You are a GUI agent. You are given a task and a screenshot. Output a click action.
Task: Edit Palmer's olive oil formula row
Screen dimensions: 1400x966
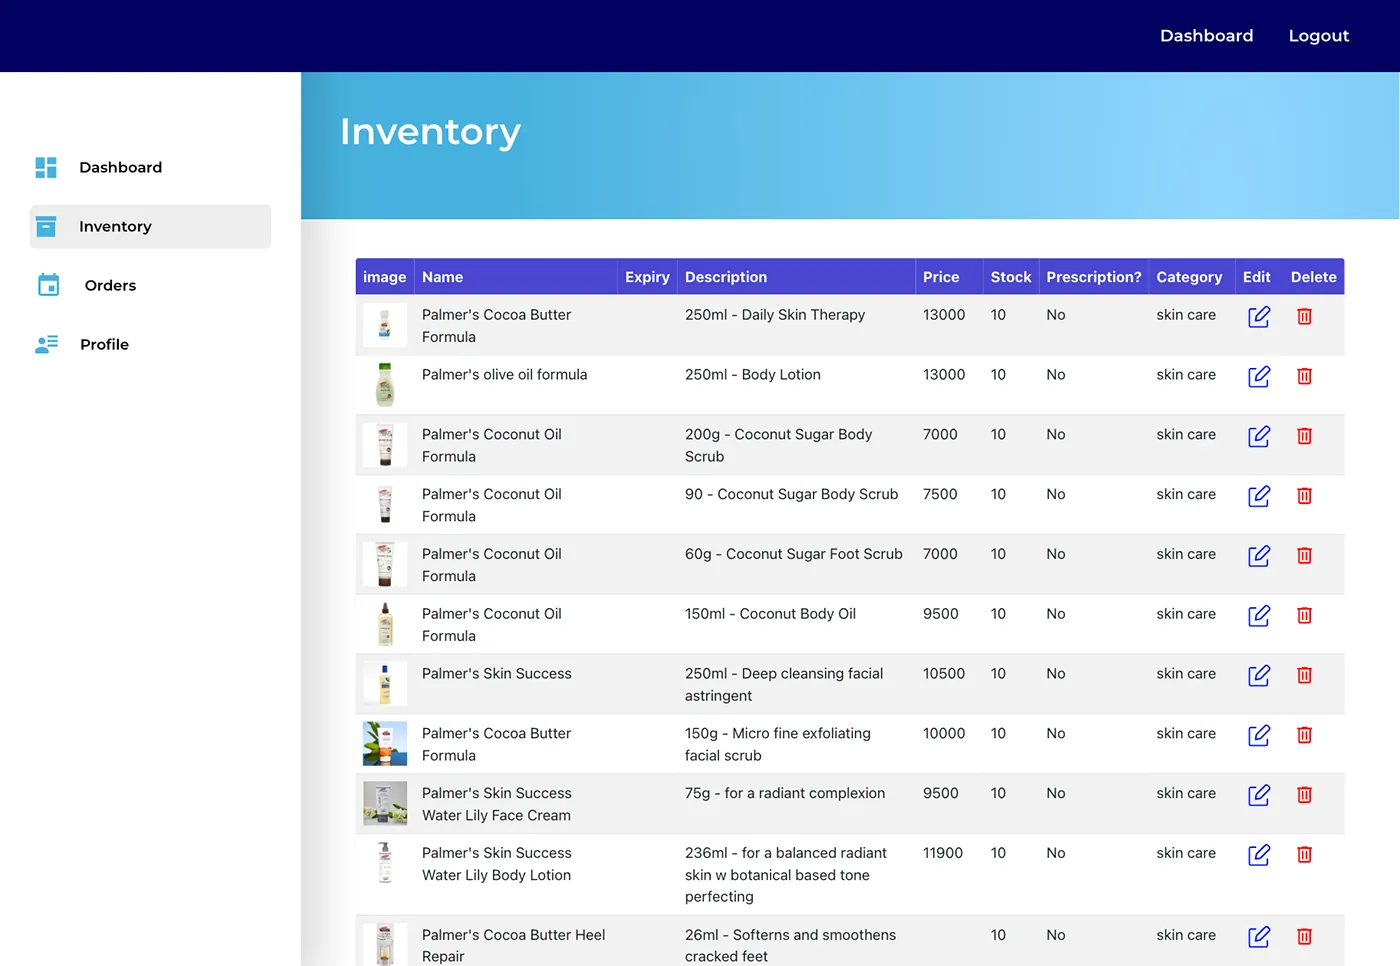tap(1259, 376)
